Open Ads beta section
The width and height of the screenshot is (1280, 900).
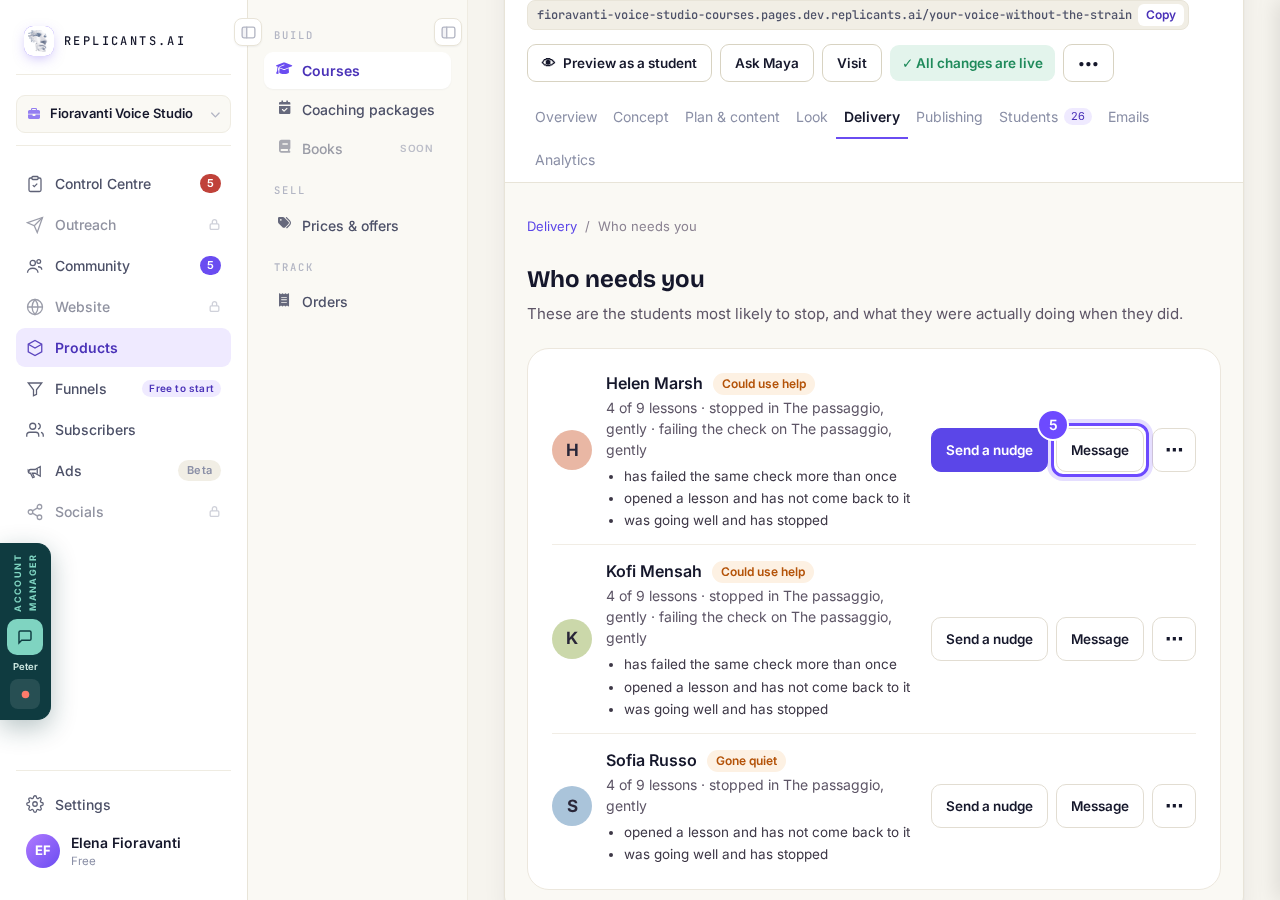click(x=123, y=471)
